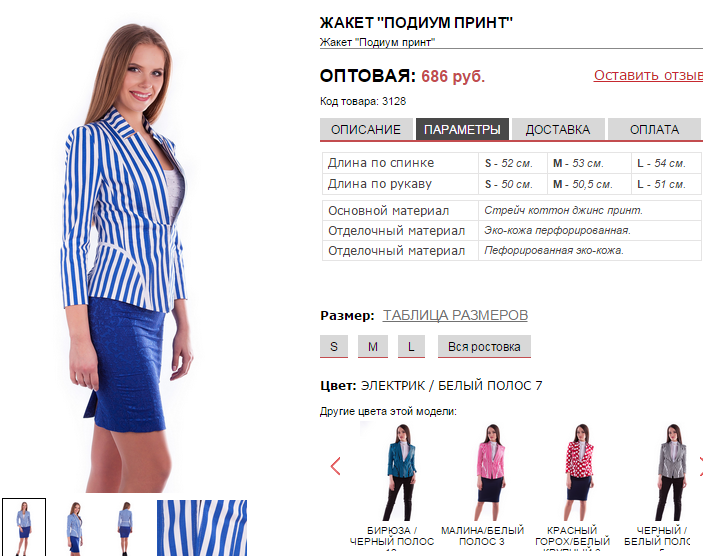Viewport: 703px width, 556px height.
Task: Choose the 'Вся ростовка' size option
Action: coord(484,347)
